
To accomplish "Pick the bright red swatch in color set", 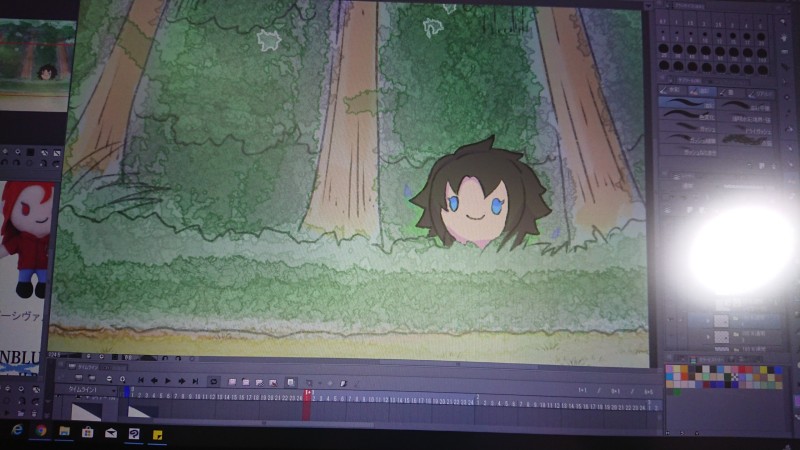I will coord(742,369).
